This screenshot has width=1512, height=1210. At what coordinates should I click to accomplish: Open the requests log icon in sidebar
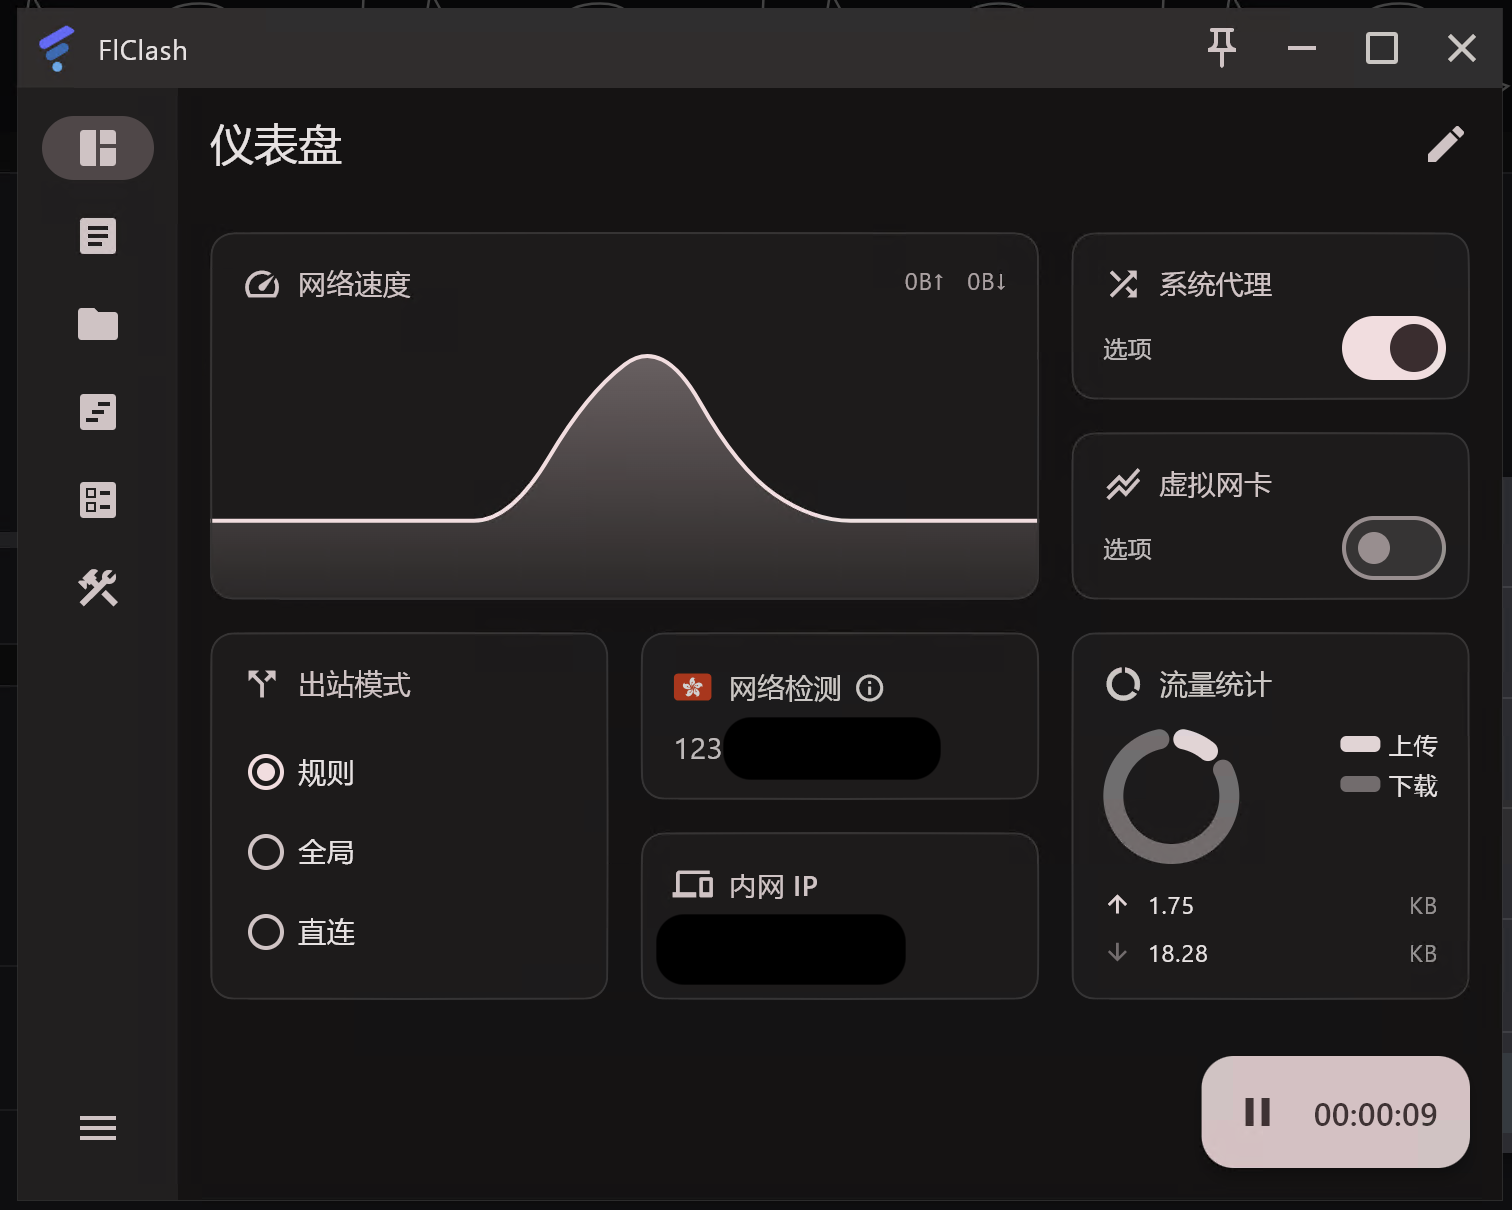98,412
